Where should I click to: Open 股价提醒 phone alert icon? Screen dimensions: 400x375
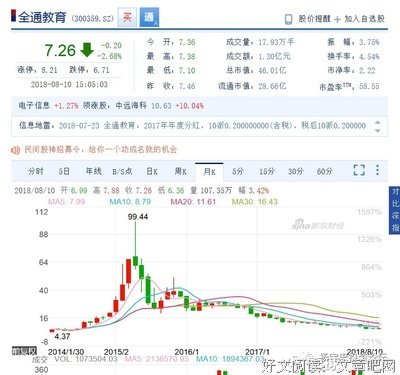click(288, 19)
